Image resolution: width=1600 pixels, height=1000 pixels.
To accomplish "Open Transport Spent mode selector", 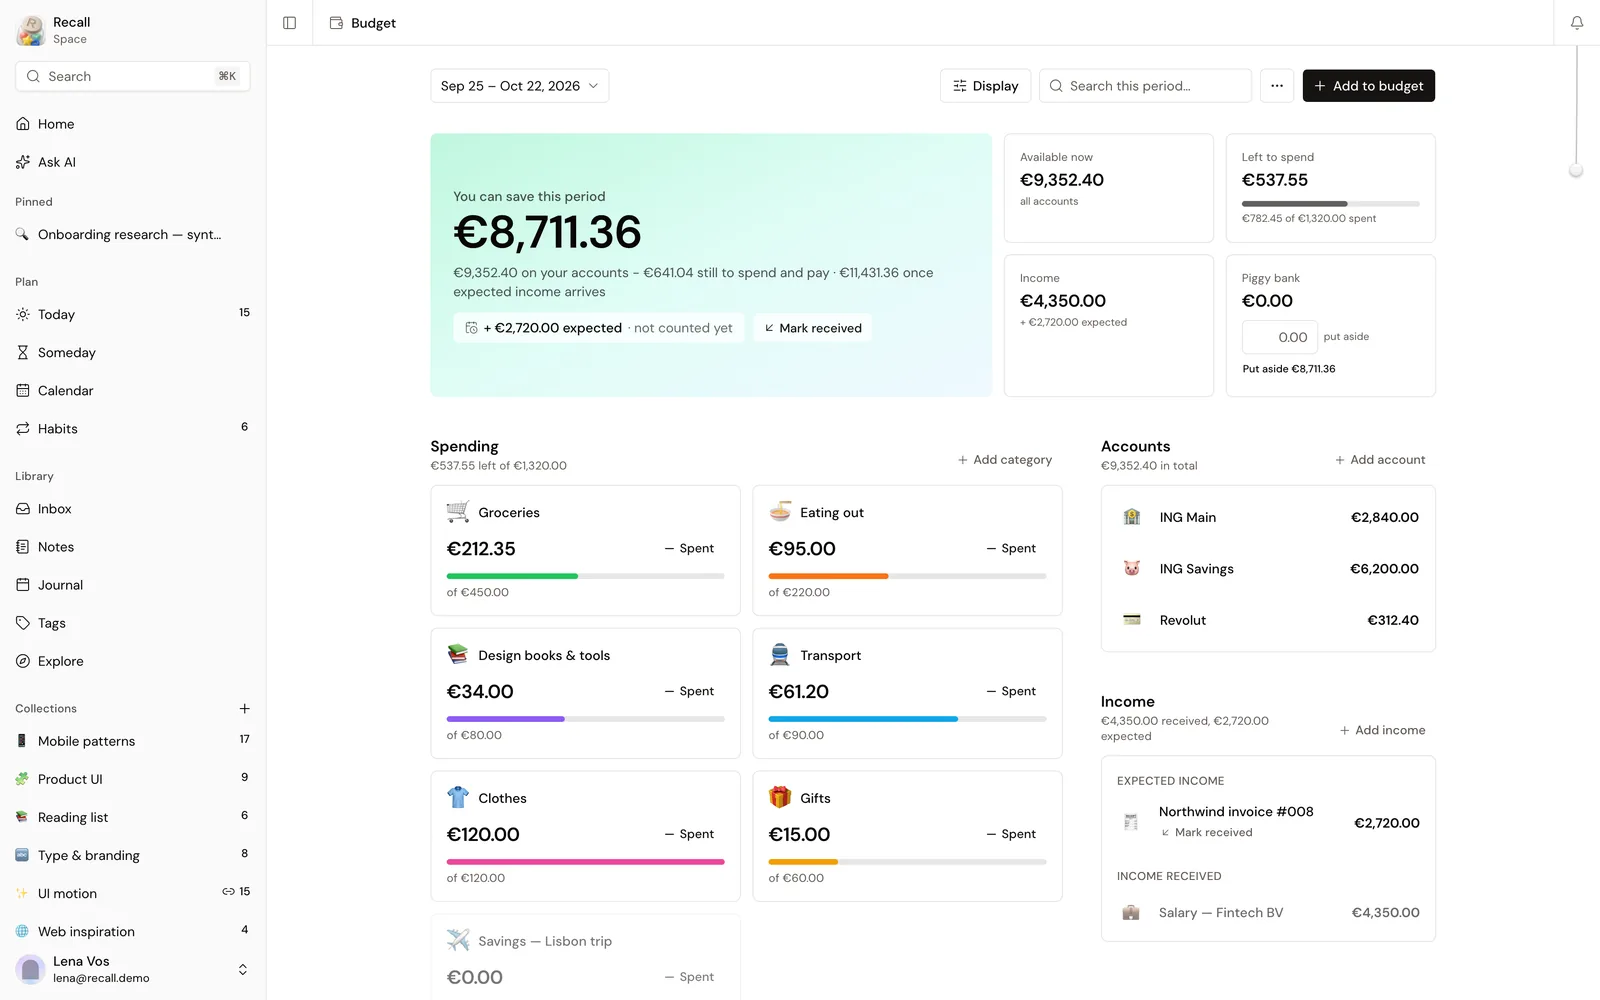I will point(1012,691).
